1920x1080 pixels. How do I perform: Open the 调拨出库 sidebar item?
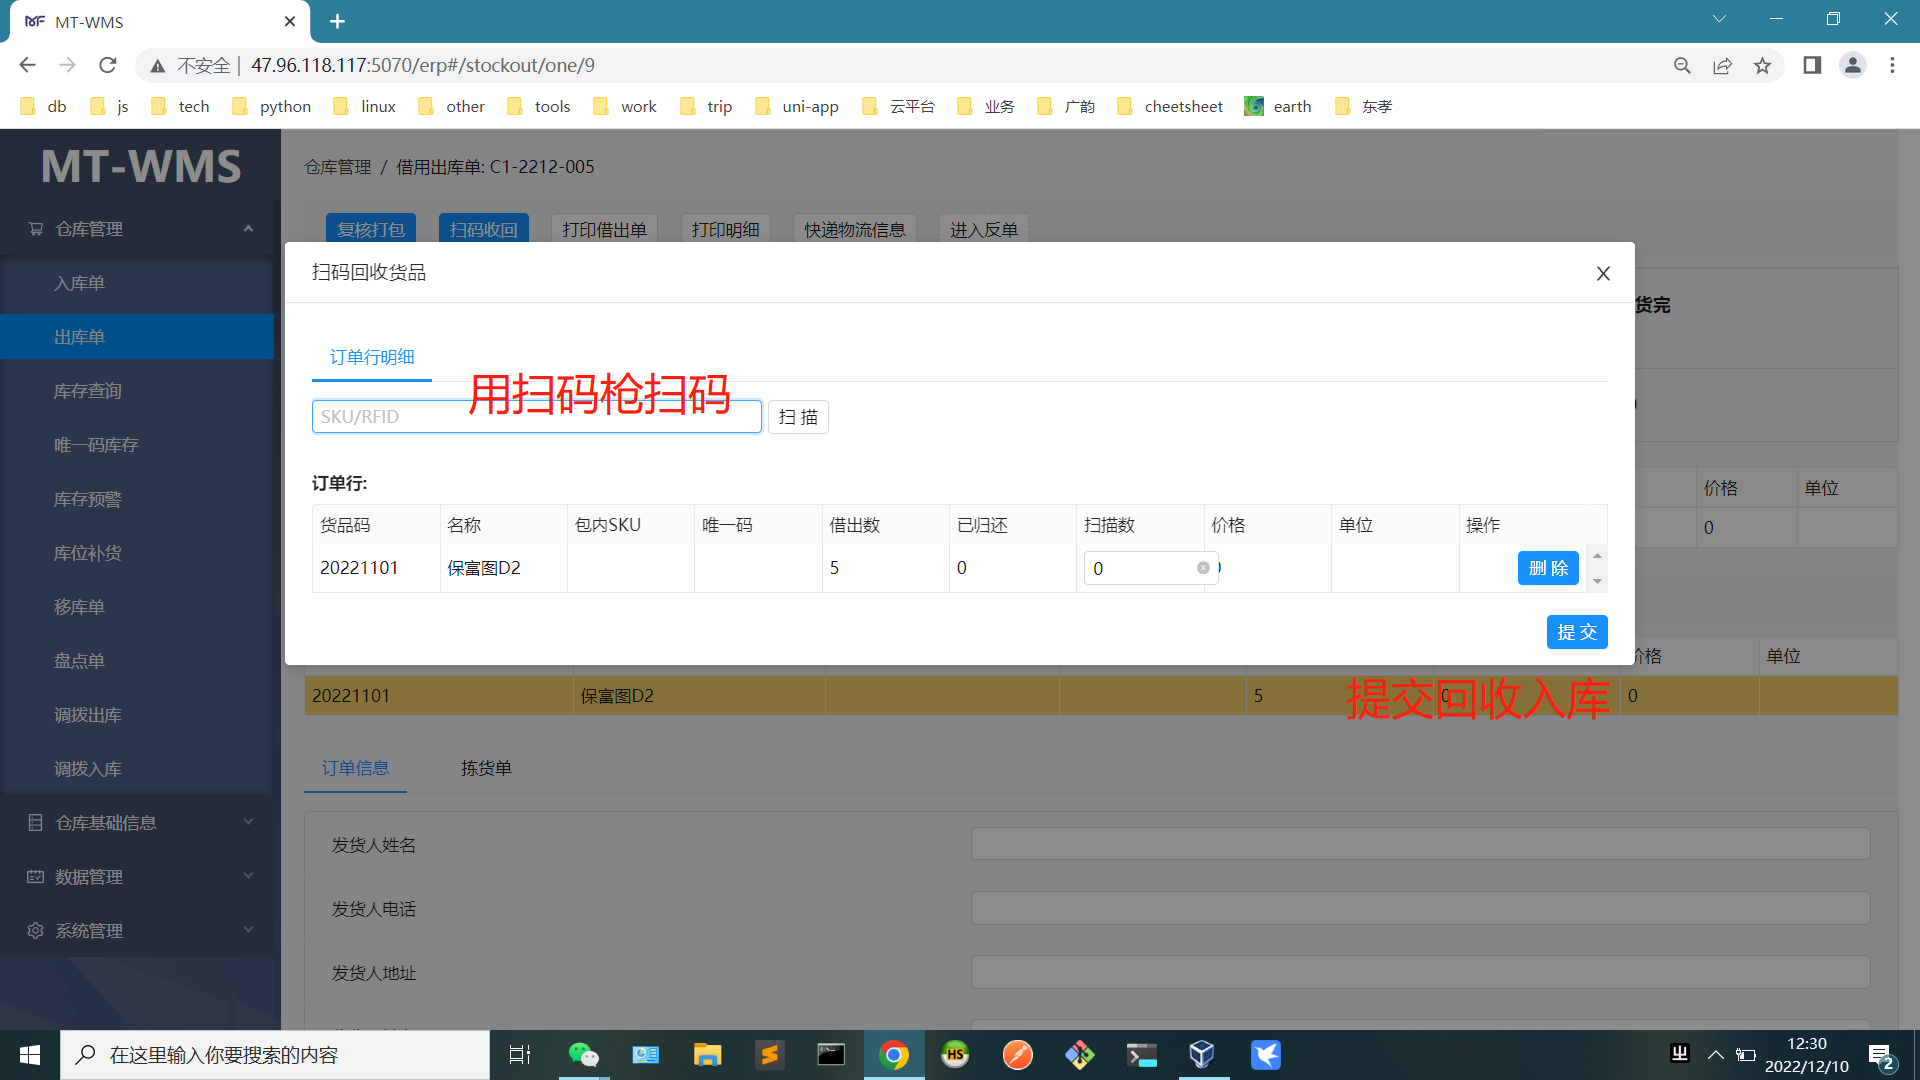point(137,715)
